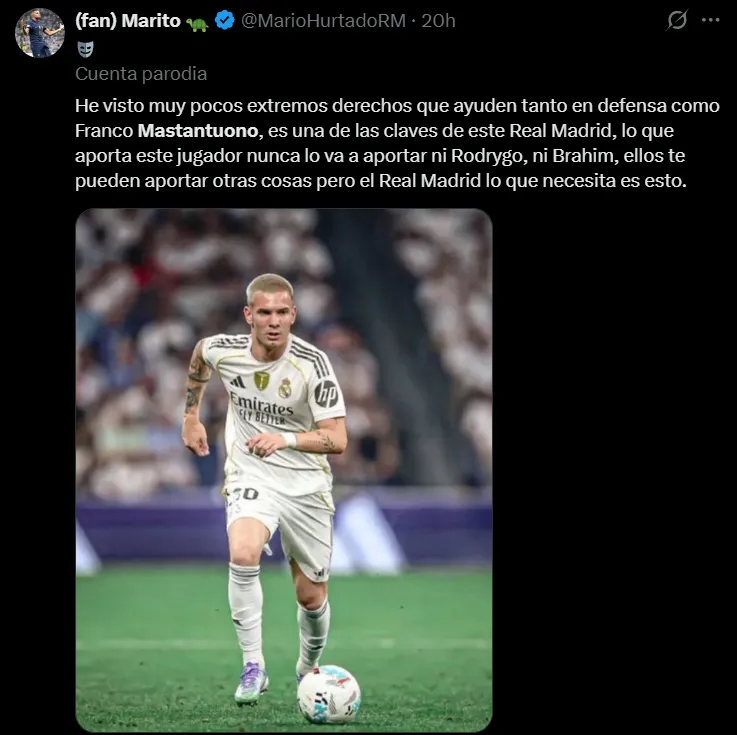
Task: Click "He visto muy pocos" opening text
Action: 151,104
